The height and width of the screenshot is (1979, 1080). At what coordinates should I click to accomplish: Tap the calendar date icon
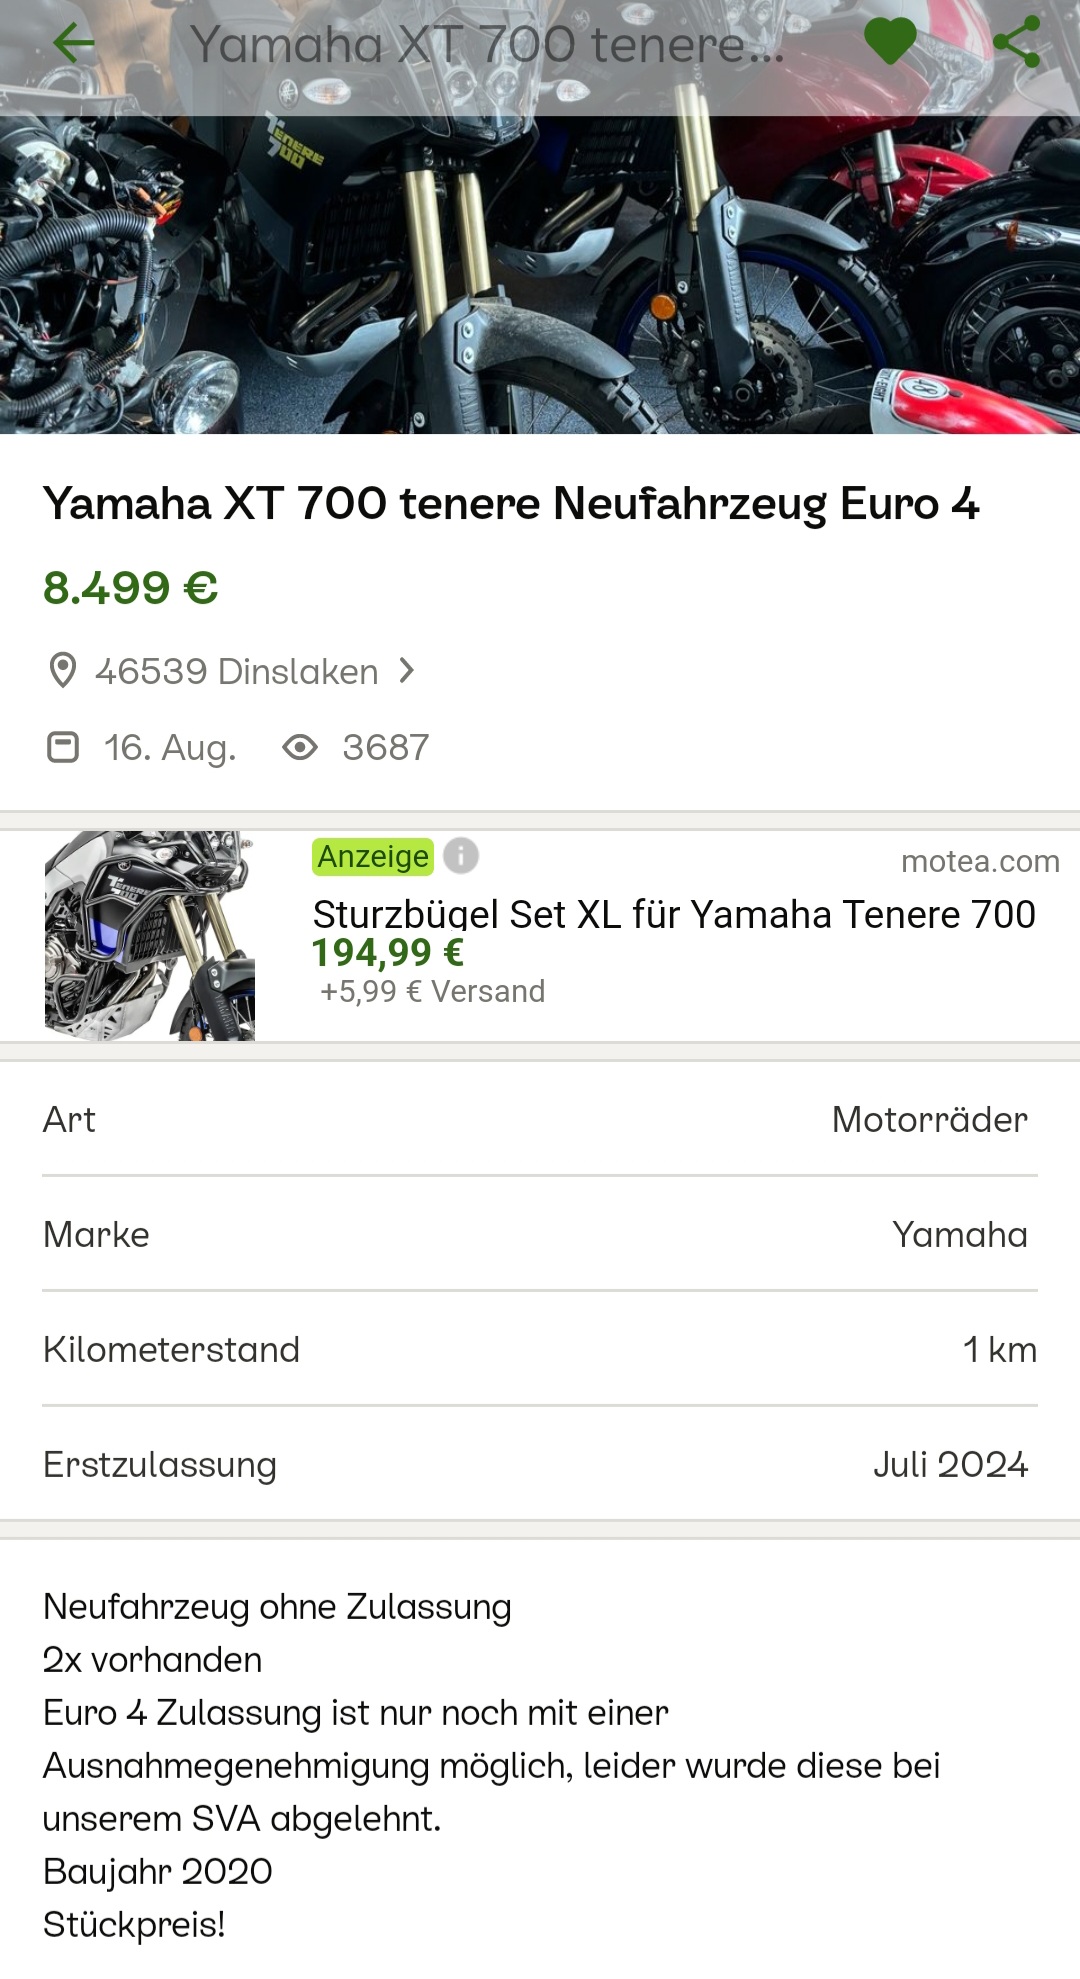coord(63,747)
